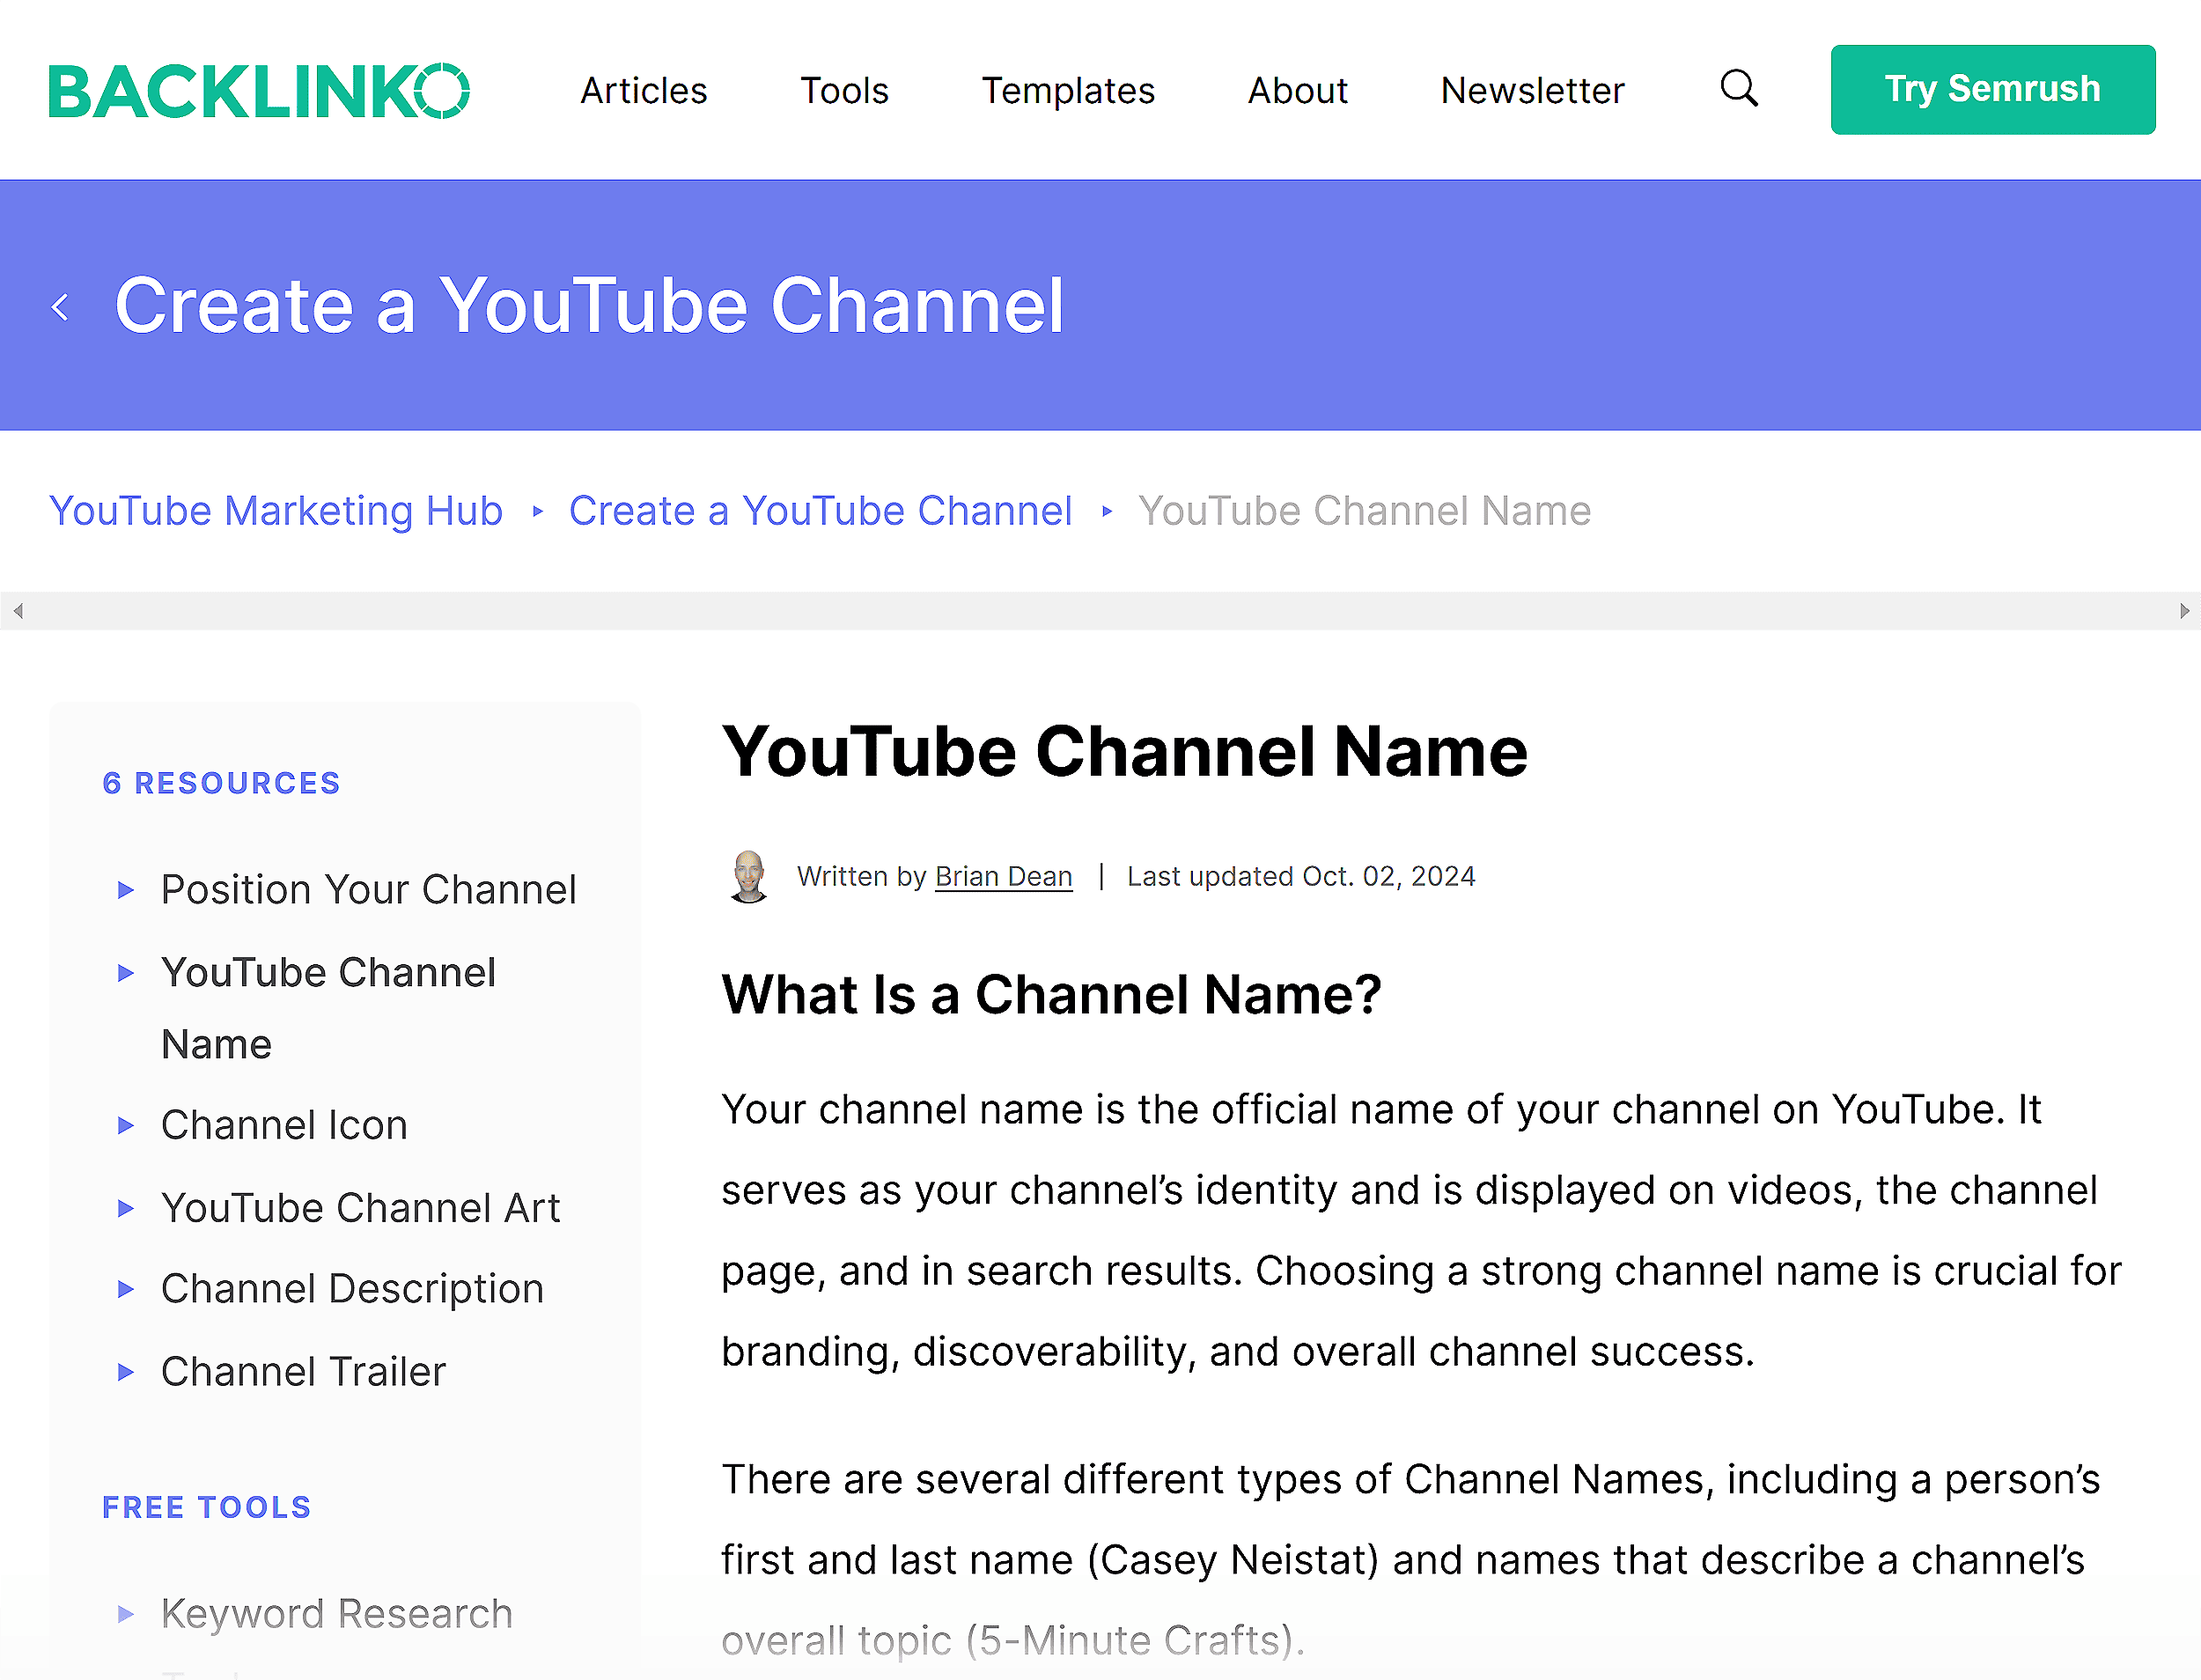Click the triangle bullet beside Keyword Research
The width and height of the screenshot is (2201, 1680).
[x=125, y=1614]
